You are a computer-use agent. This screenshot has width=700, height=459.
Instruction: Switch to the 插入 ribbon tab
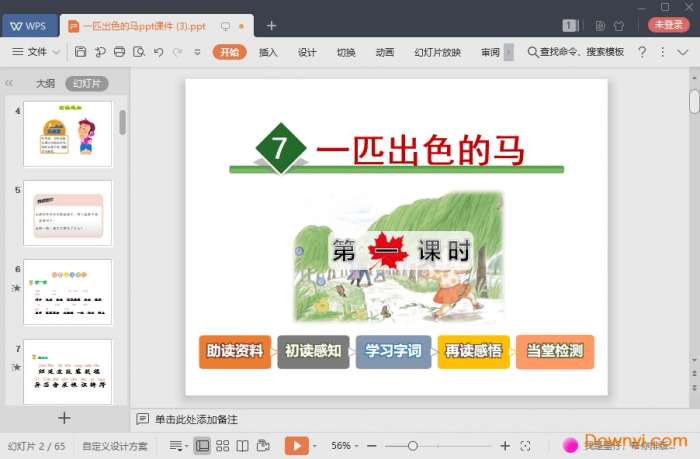[x=268, y=52]
